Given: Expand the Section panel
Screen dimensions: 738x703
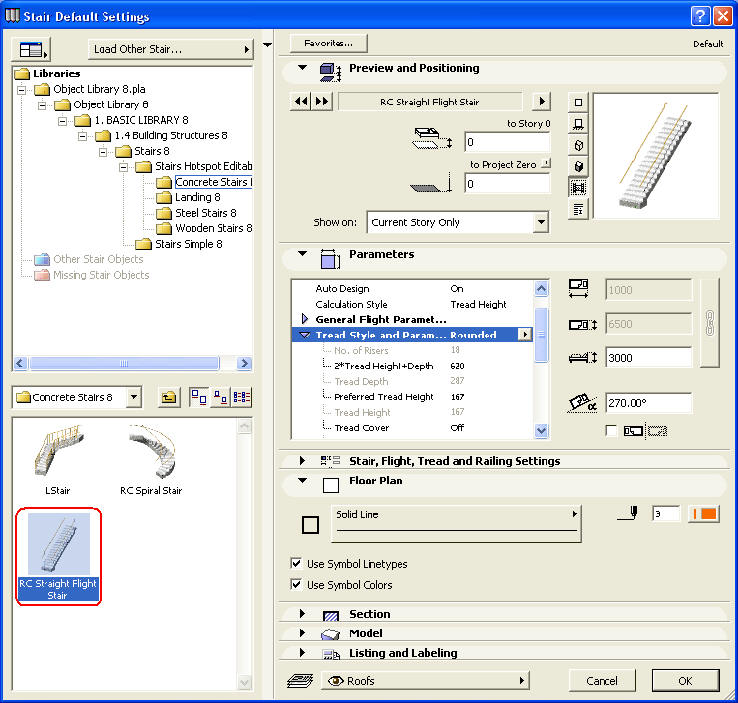Looking at the screenshot, I should (x=301, y=614).
